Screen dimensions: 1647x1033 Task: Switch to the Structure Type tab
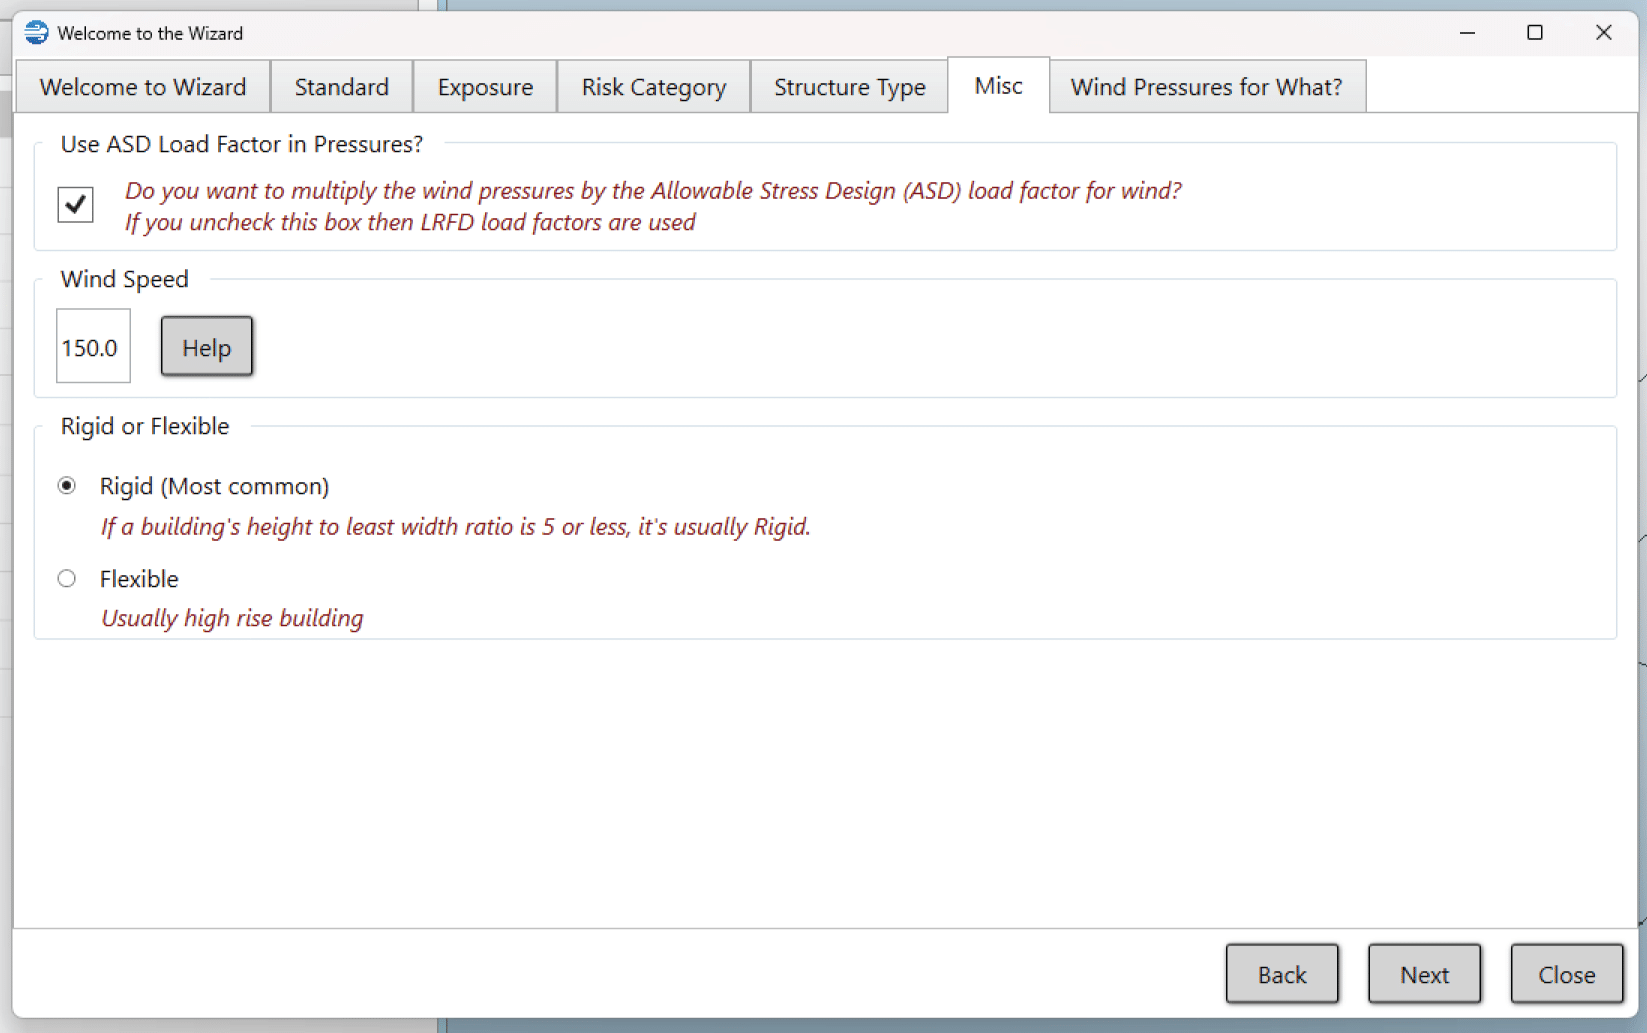849,87
